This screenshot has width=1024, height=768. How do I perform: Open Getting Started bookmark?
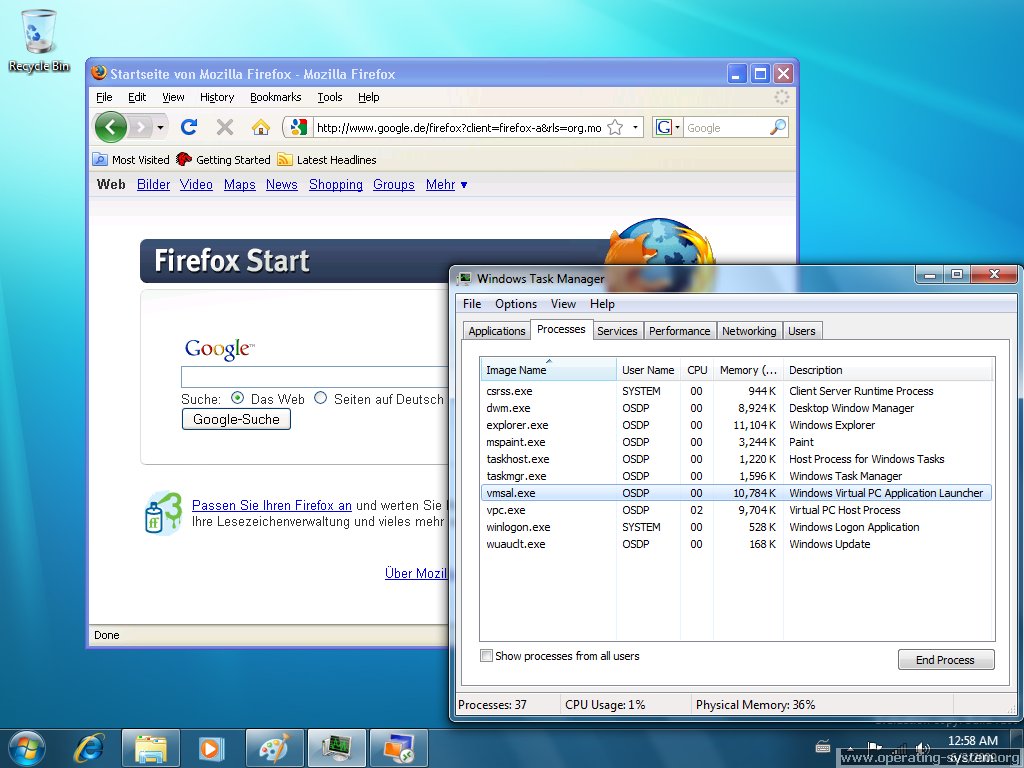223,159
